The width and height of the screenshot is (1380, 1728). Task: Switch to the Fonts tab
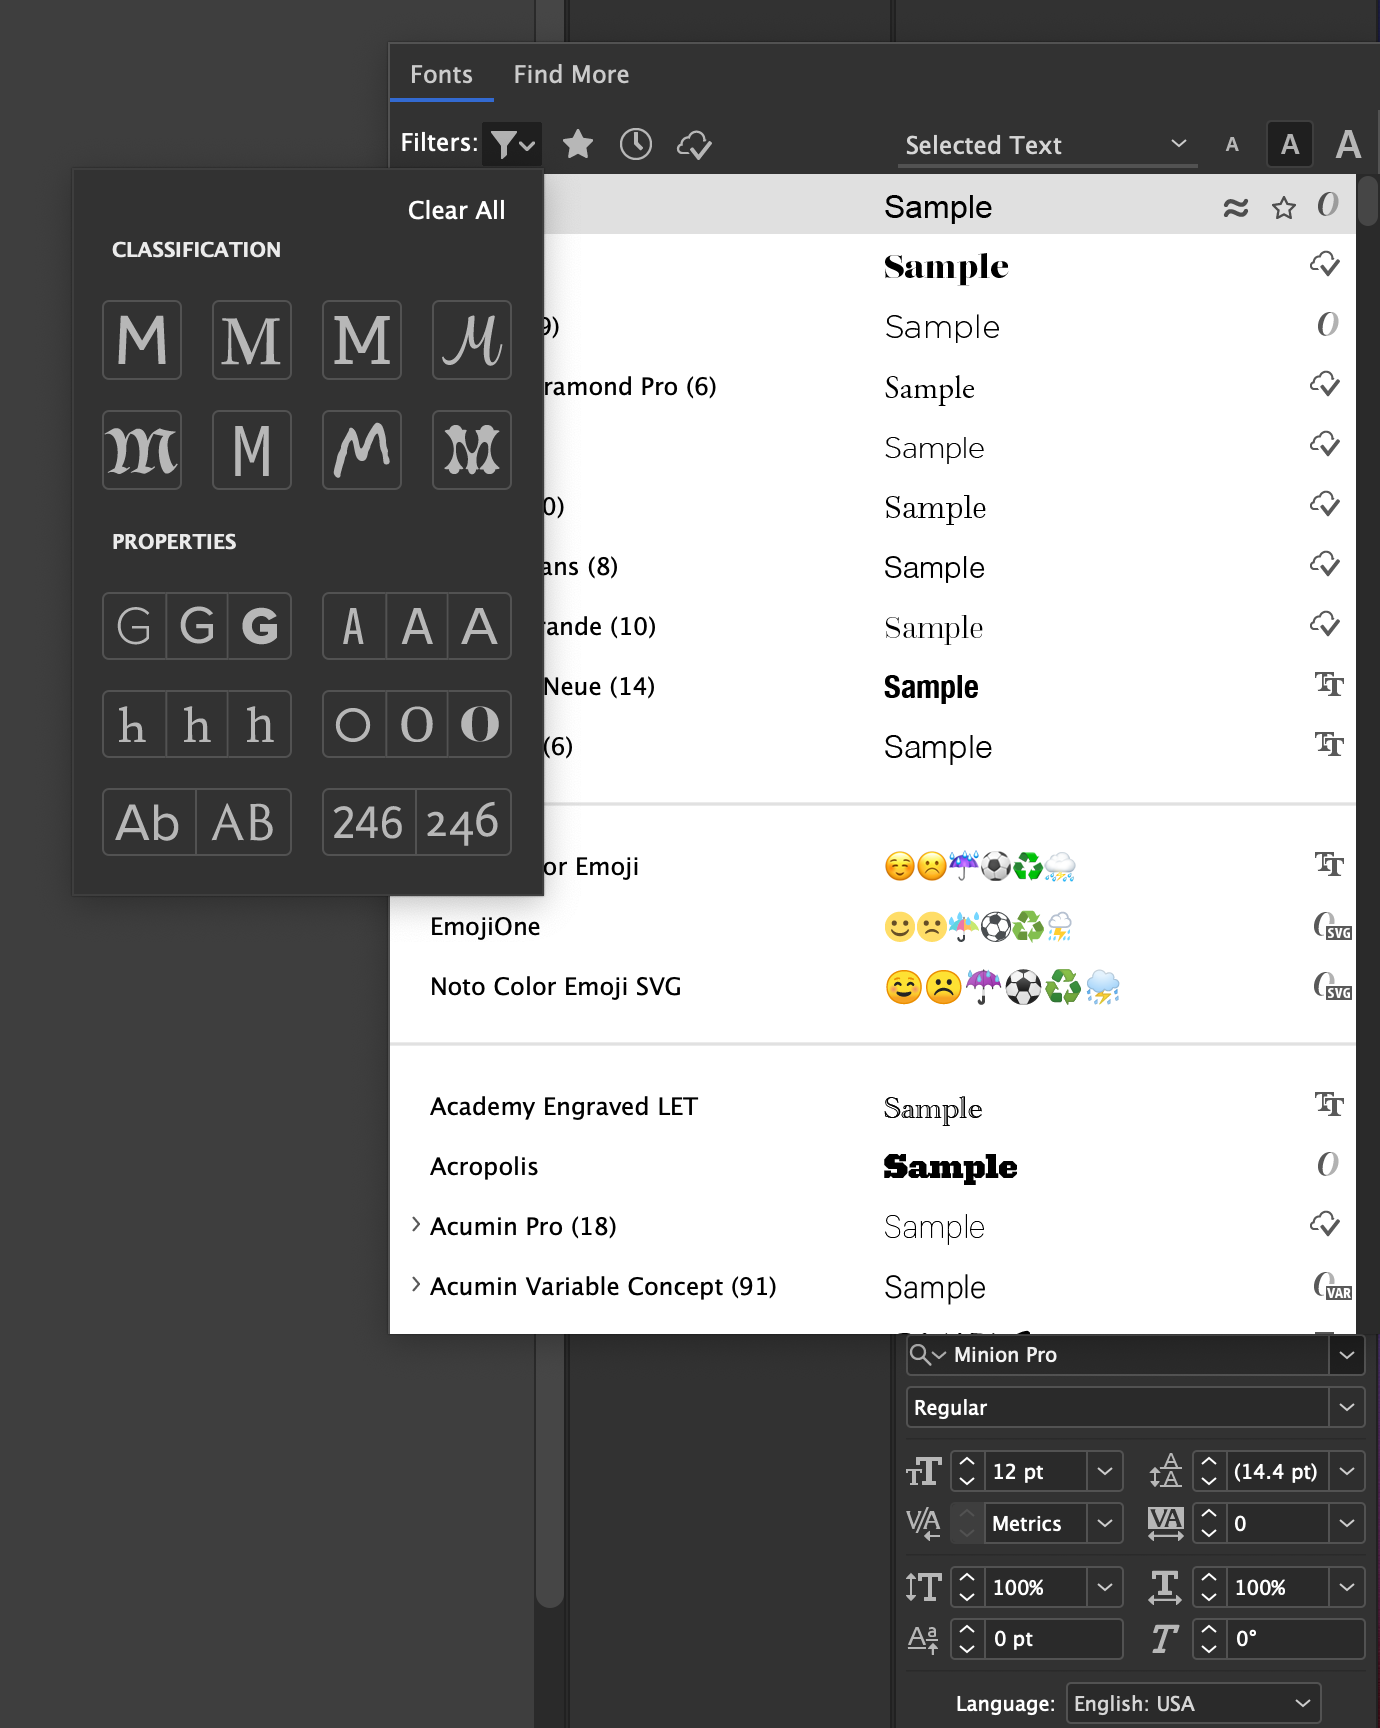(x=441, y=74)
